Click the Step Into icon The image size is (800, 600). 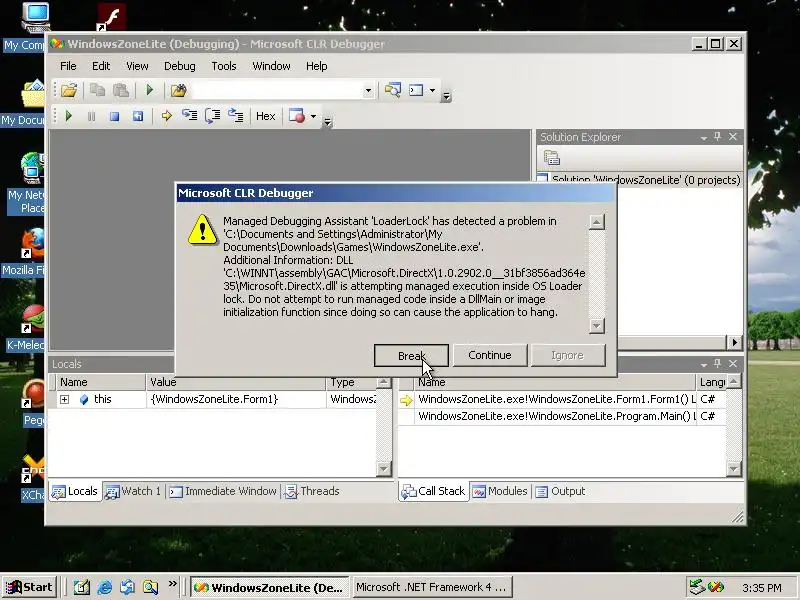[189, 116]
